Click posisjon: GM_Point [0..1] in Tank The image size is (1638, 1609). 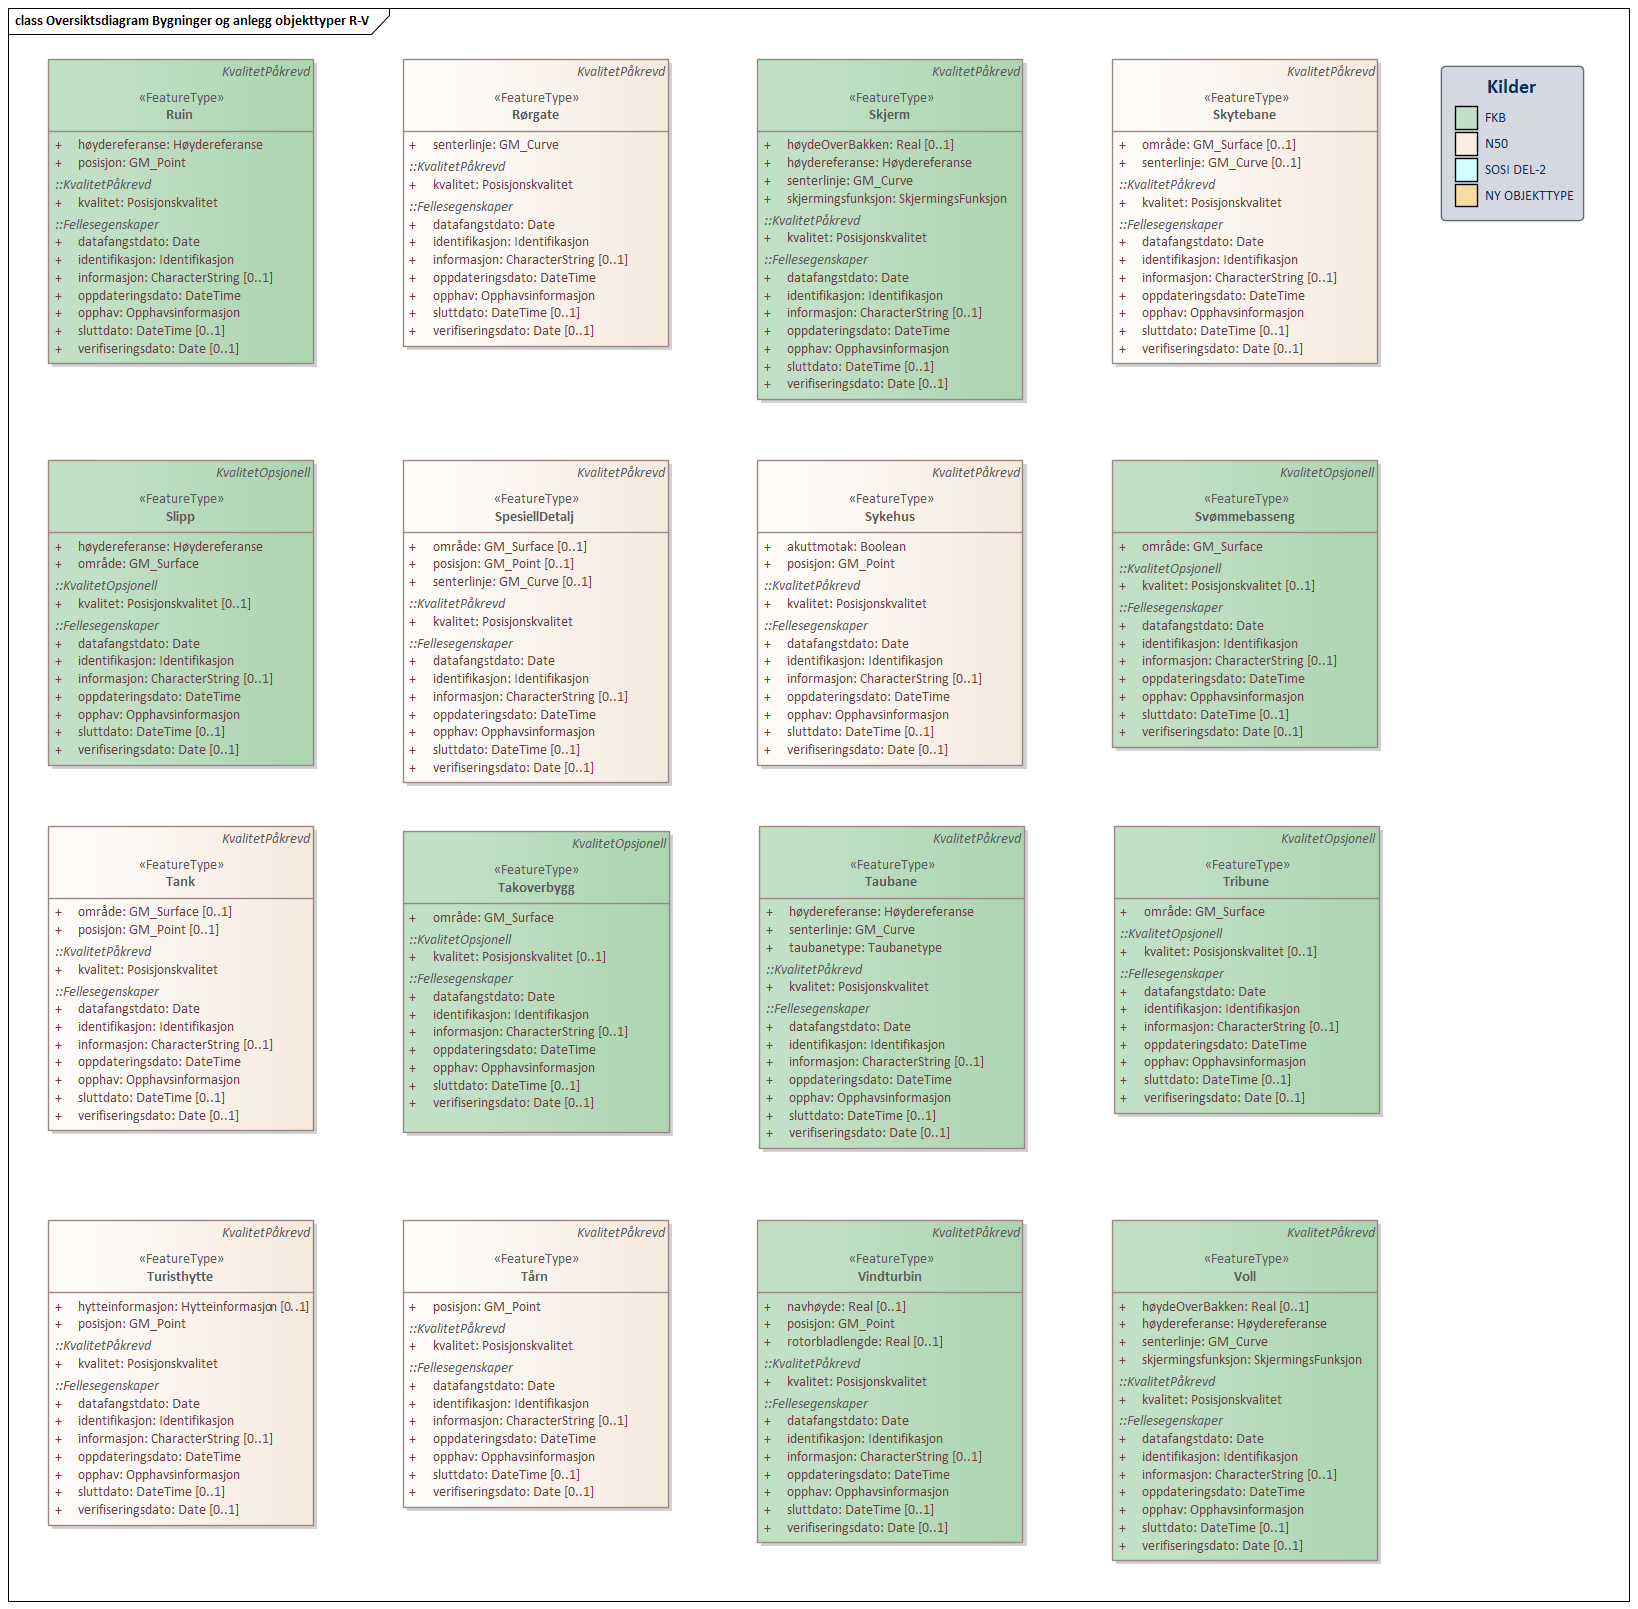point(148,930)
